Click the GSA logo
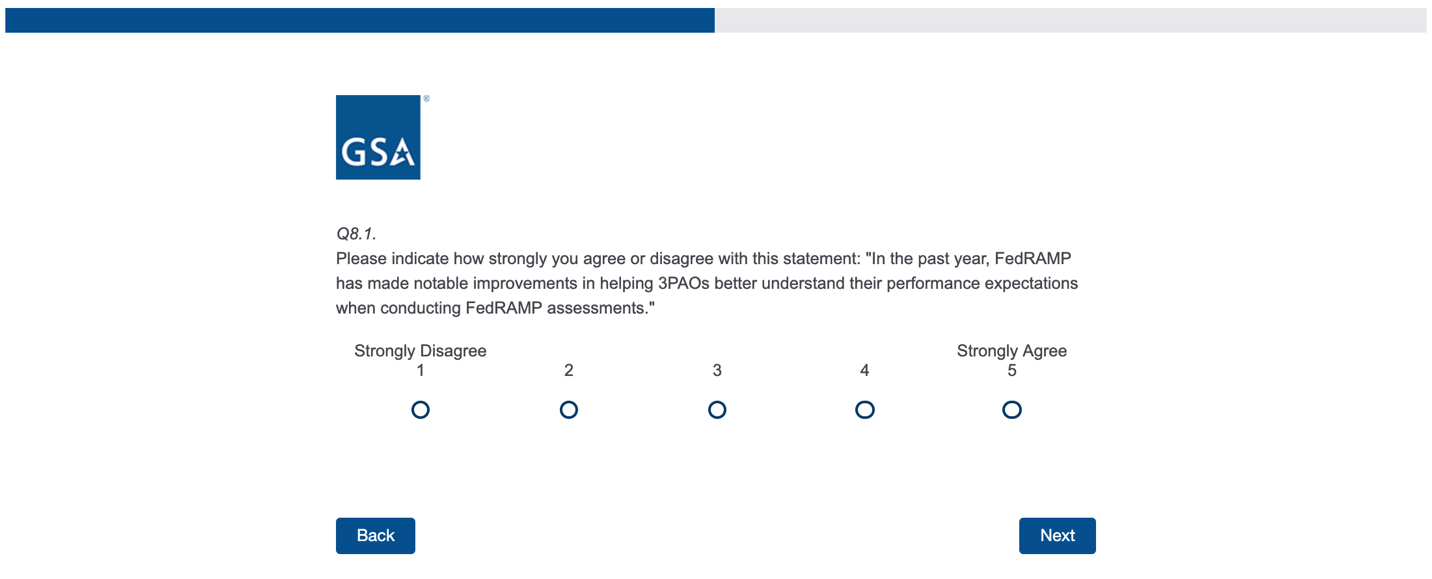This screenshot has width=1432, height=579. pyautogui.click(x=378, y=138)
